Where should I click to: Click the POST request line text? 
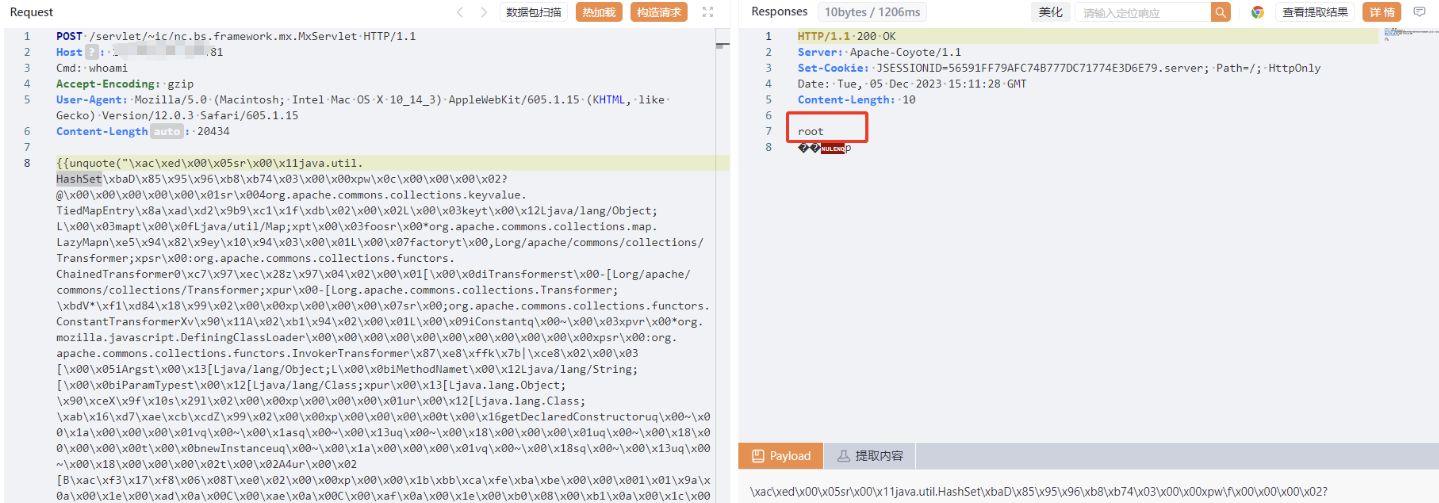tap(236, 36)
